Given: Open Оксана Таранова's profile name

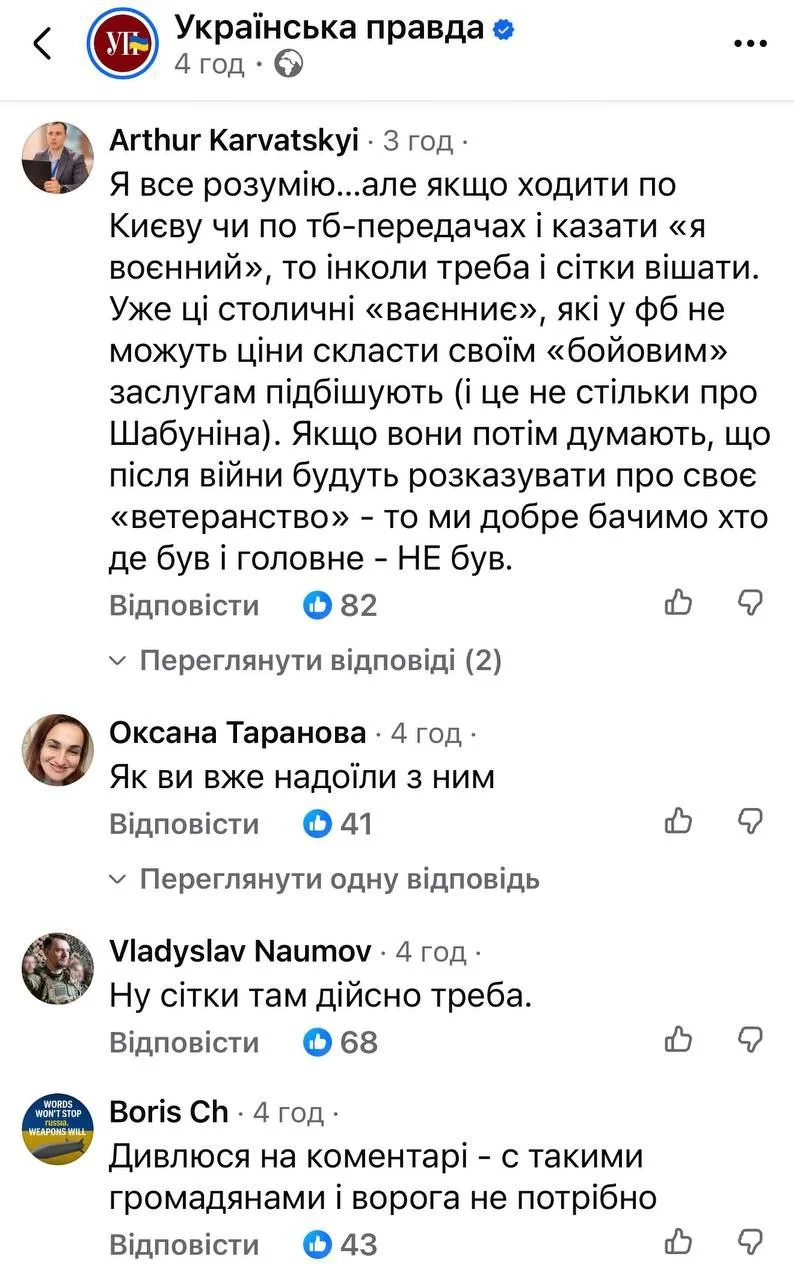Looking at the screenshot, I should tap(237, 733).
